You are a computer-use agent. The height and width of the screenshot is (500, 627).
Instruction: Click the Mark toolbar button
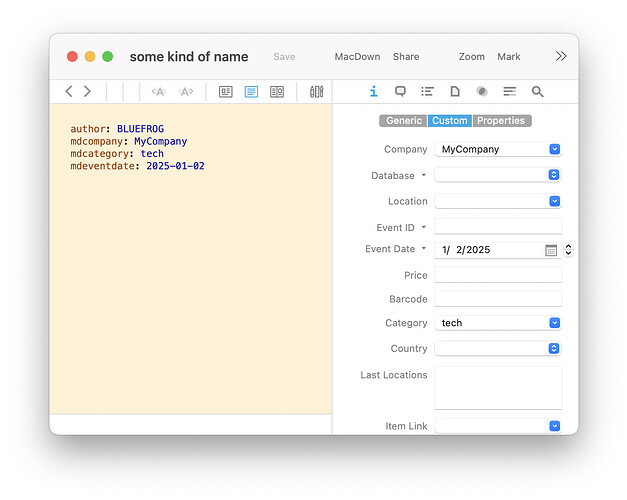pos(509,57)
